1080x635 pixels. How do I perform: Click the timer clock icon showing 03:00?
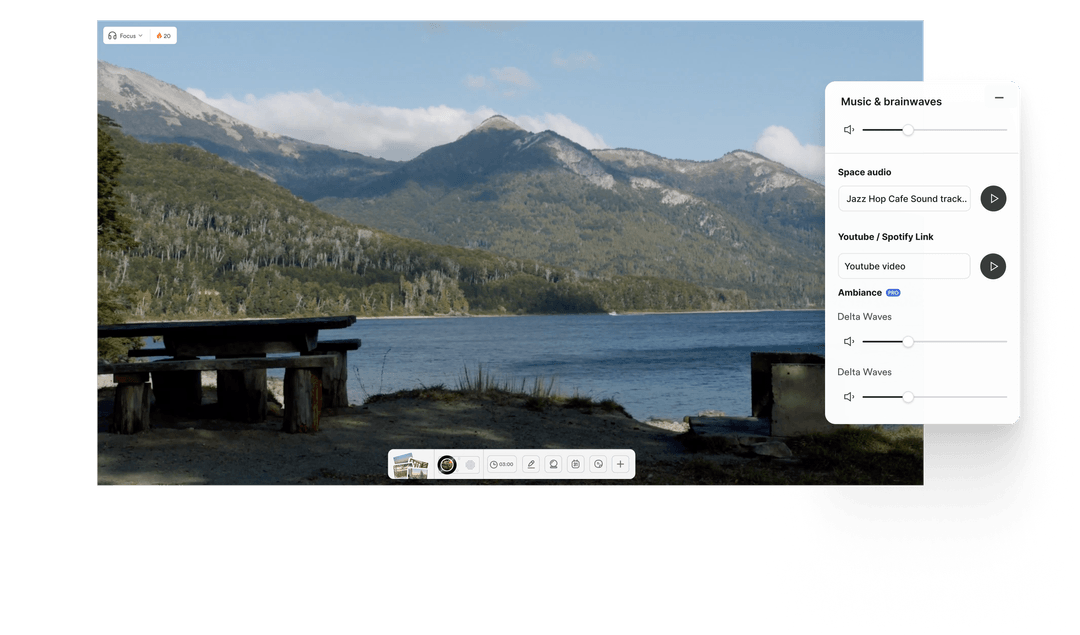pos(500,464)
